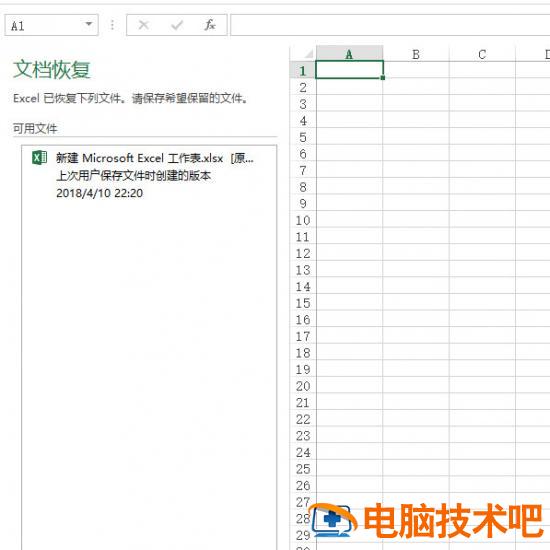550x550 pixels.
Task: Select row 18 header
Action: 303,353
